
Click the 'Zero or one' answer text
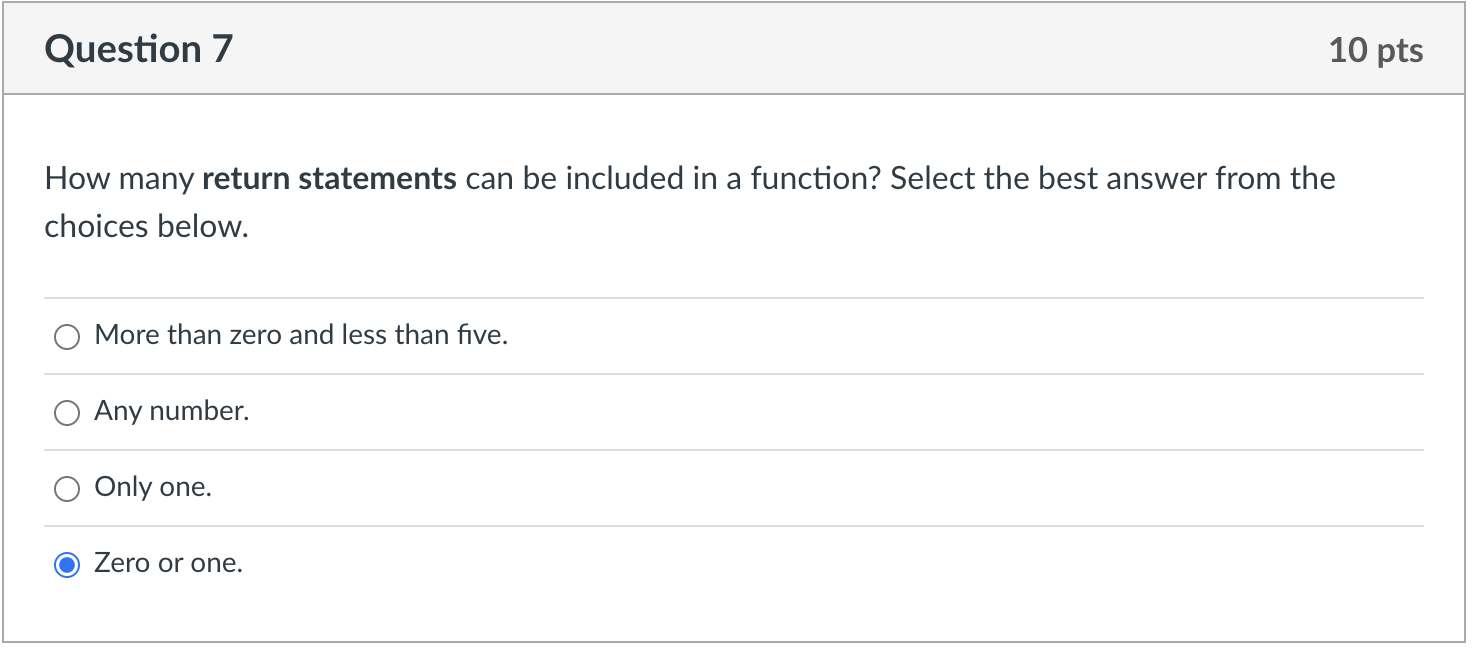[x=168, y=563]
